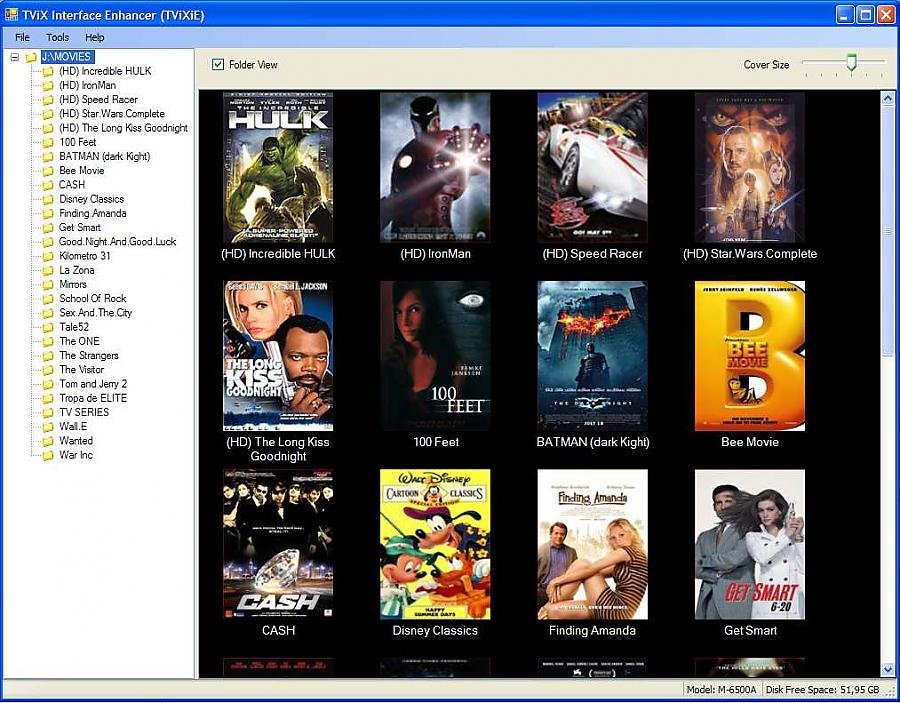Image resolution: width=900 pixels, height=703 pixels.
Task: Click the Finding Amanda cover thumbnail
Action: point(592,545)
